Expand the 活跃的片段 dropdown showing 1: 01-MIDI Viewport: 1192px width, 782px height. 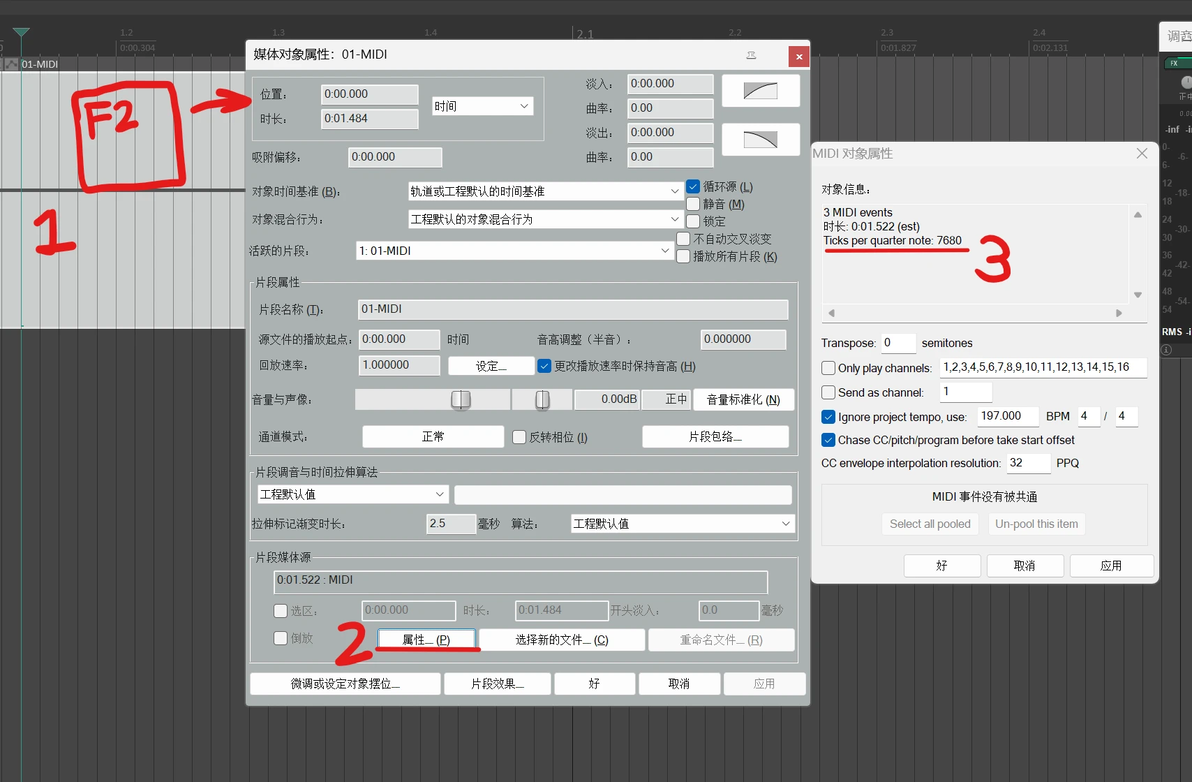click(x=515, y=251)
